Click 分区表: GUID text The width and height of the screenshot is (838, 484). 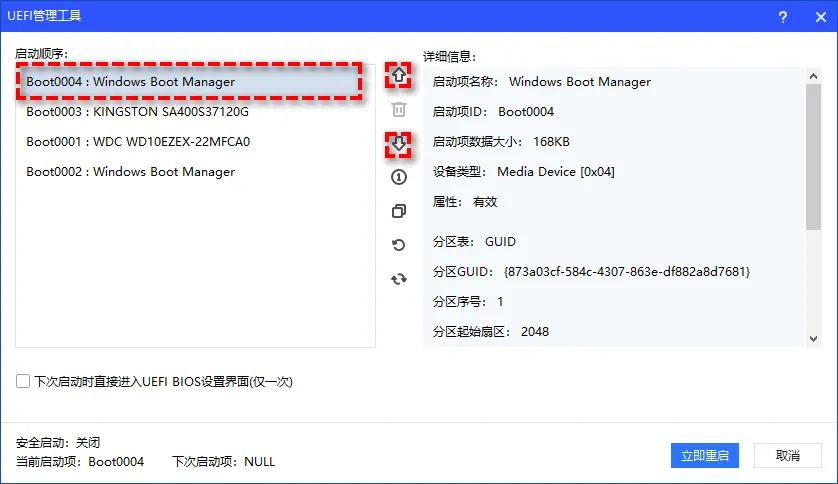474,241
